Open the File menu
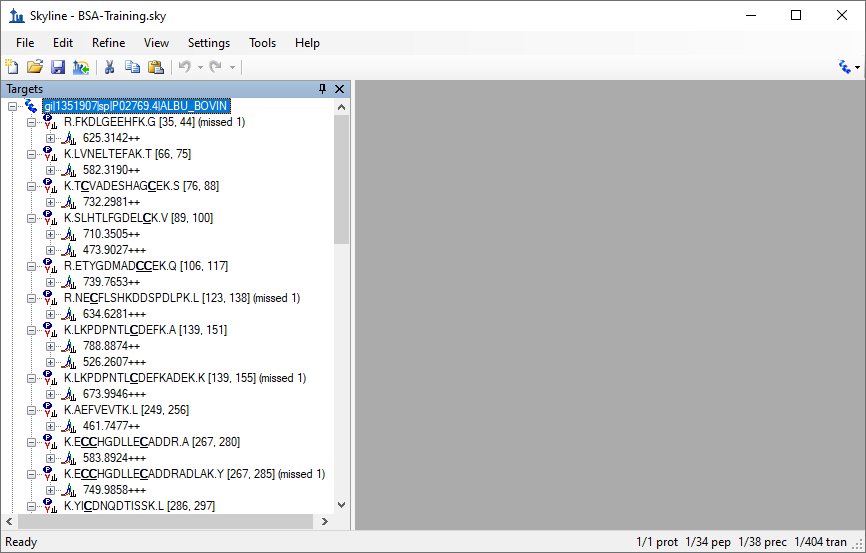This screenshot has height=553, width=866. (25, 43)
